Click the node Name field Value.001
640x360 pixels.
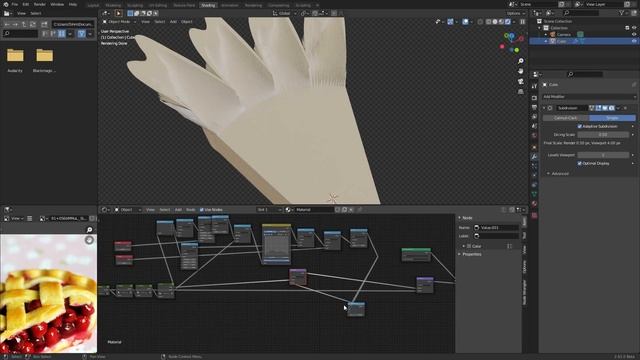click(x=496, y=228)
